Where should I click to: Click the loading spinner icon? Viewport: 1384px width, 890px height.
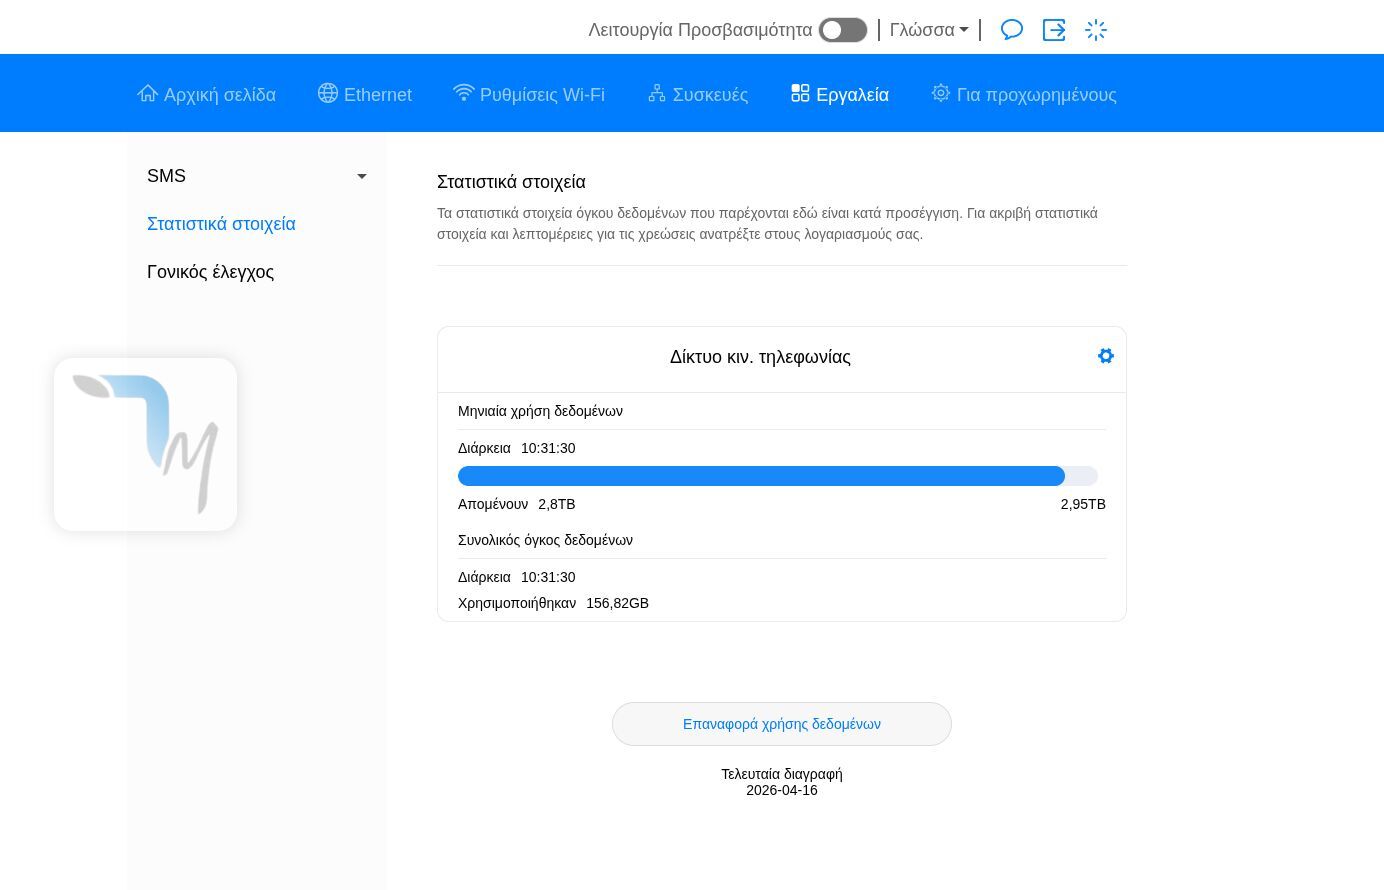[1096, 30]
